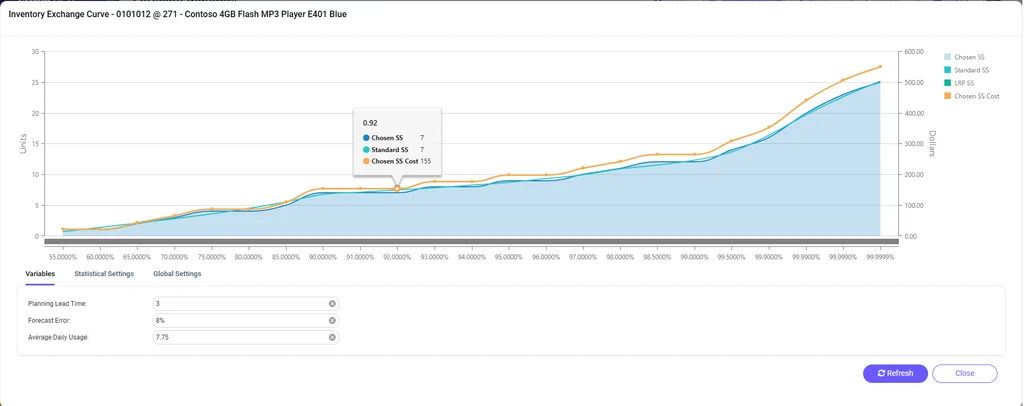Image resolution: width=1024 pixels, height=406 pixels.
Task: Click the 92.0000% axis label
Action: 397,257
